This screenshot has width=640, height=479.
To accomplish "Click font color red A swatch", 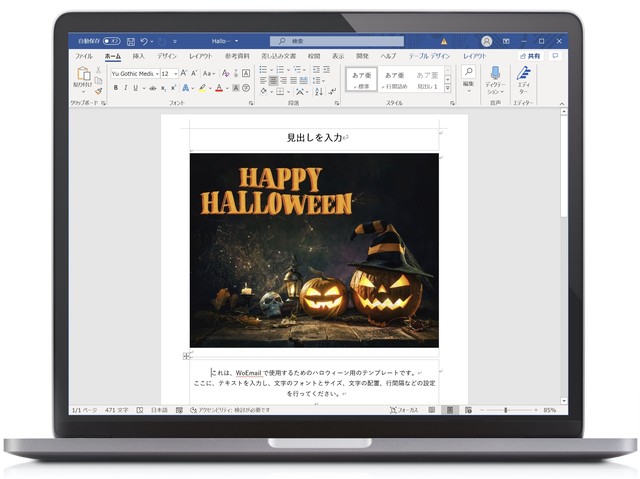I will (x=219, y=88).
